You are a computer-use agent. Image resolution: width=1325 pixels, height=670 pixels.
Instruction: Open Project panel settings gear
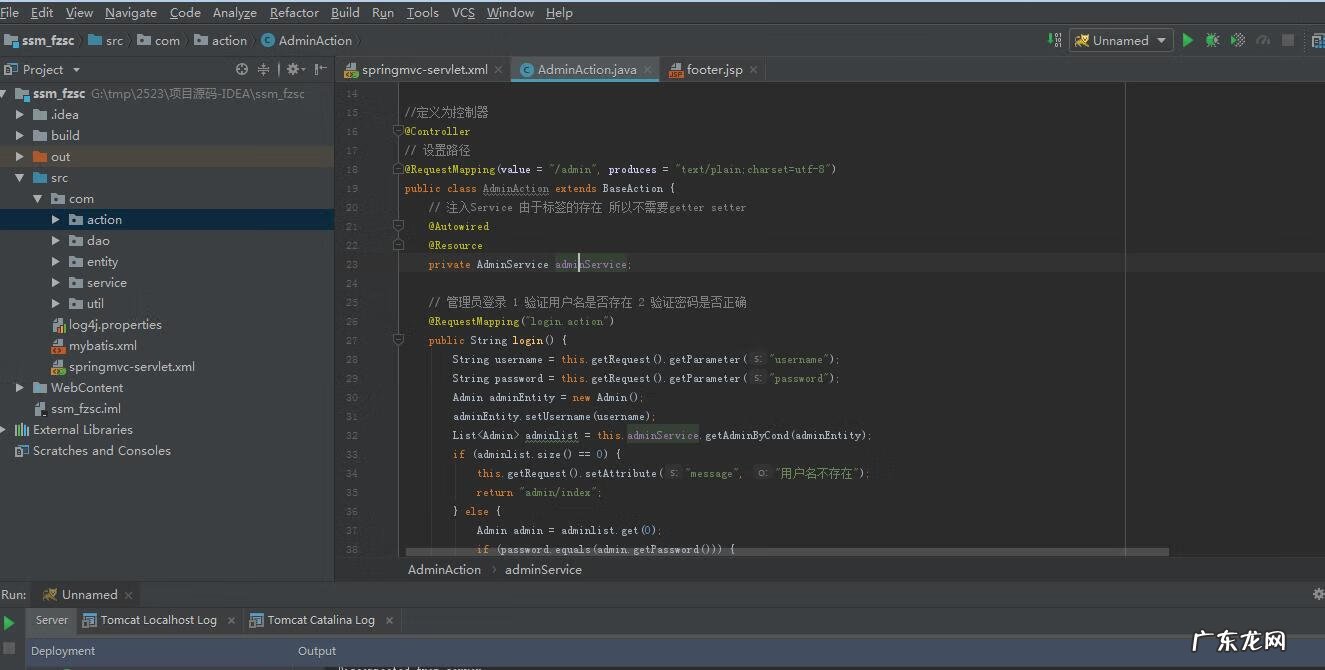[x=293, y=69]
